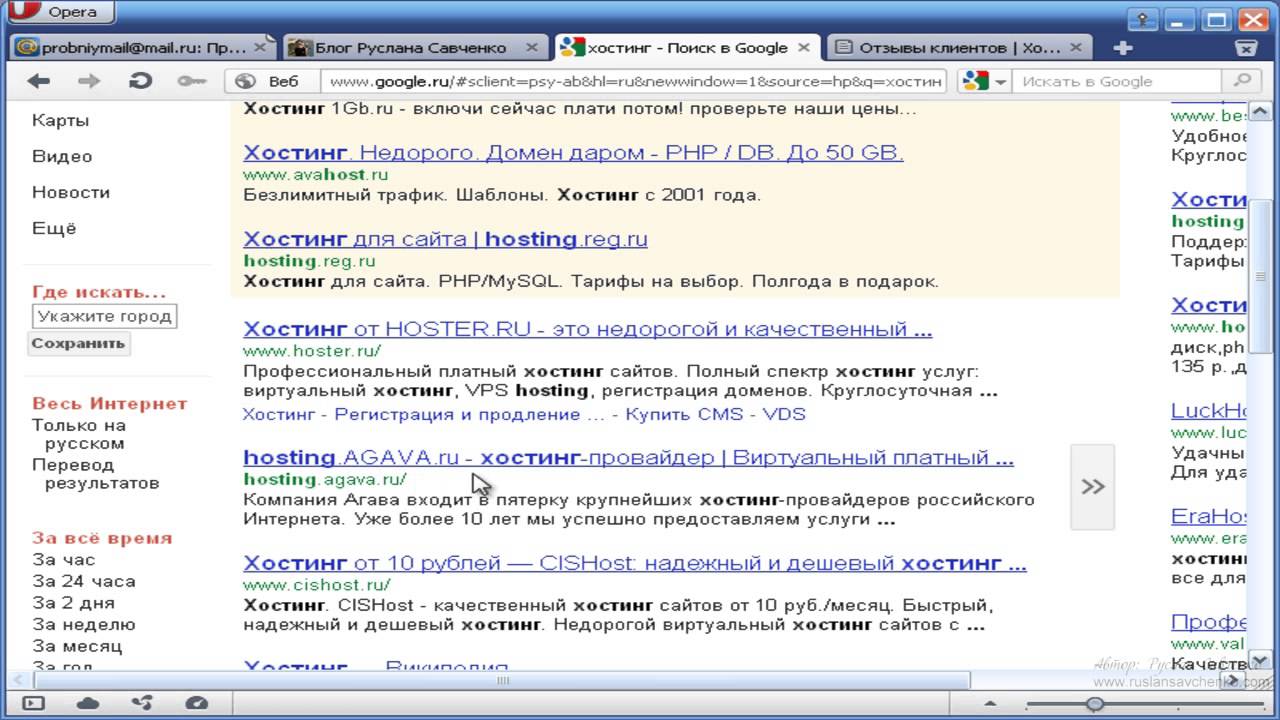Close the Блог Руслана Савченко tab
1280x720 pixels.
click(533, 47)
